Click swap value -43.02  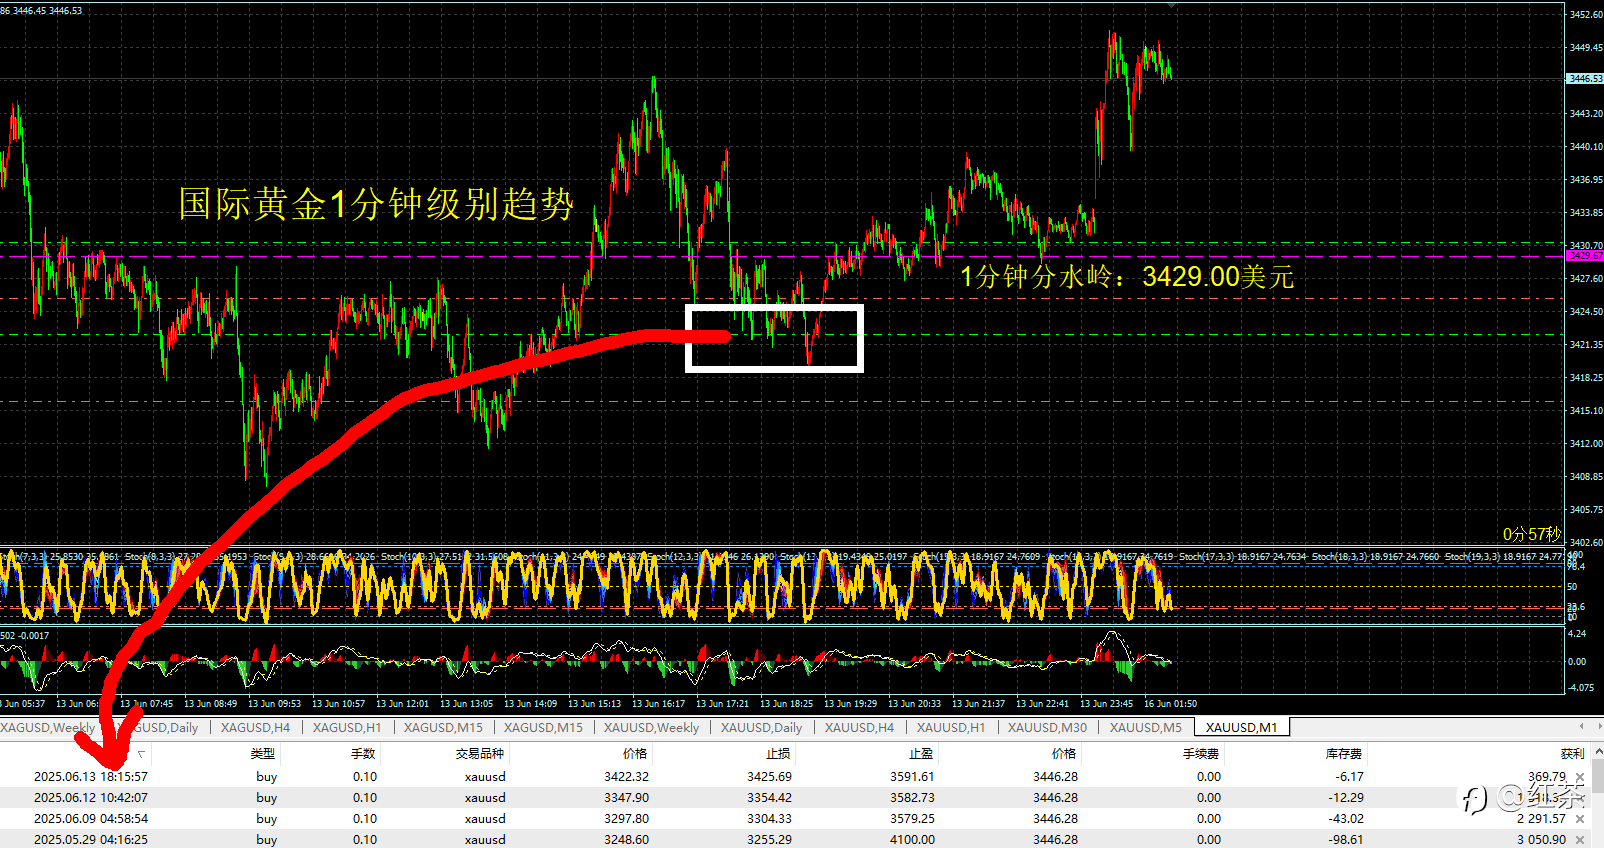click(x=1346, y=819)
